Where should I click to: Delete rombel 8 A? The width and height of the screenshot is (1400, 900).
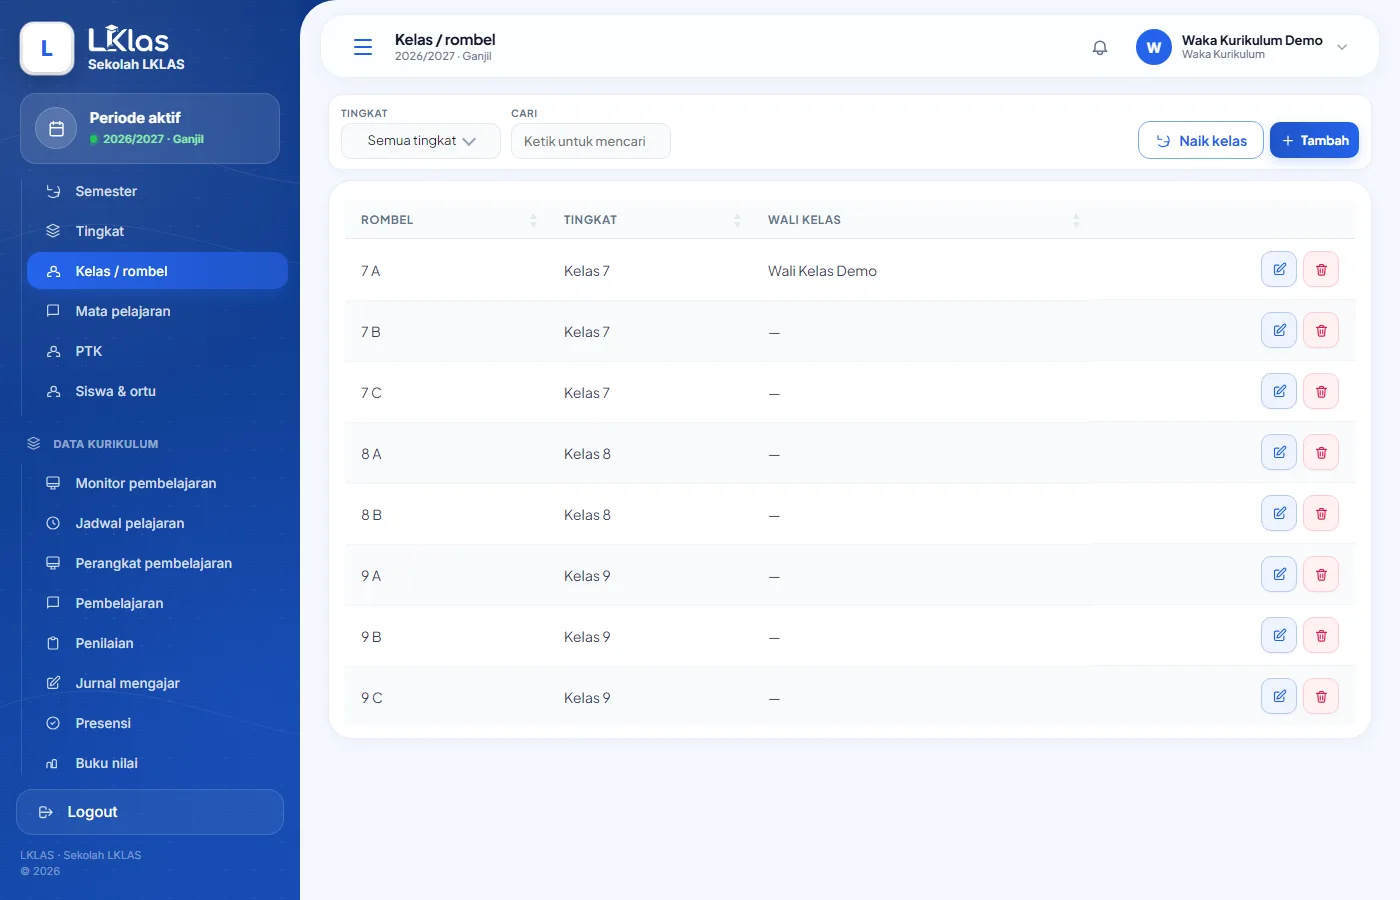point(1321,452)
